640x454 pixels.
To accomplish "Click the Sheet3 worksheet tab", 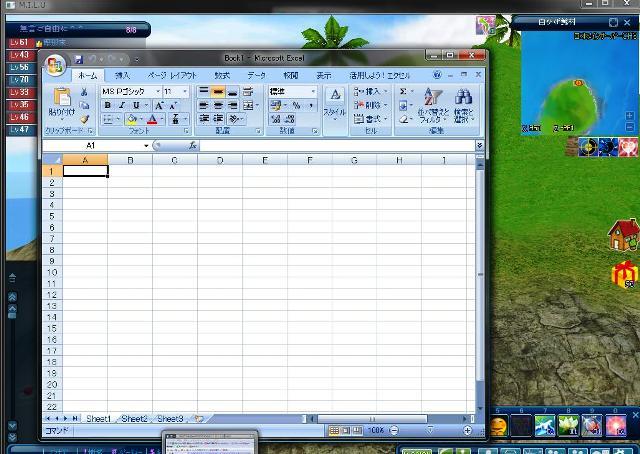I will click(x=169, y=419).
